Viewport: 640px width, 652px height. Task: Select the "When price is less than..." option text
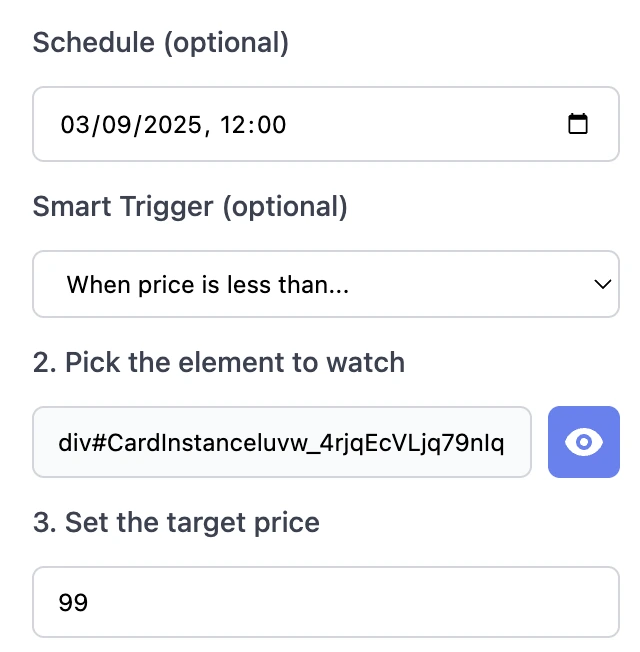pos(208,284)
